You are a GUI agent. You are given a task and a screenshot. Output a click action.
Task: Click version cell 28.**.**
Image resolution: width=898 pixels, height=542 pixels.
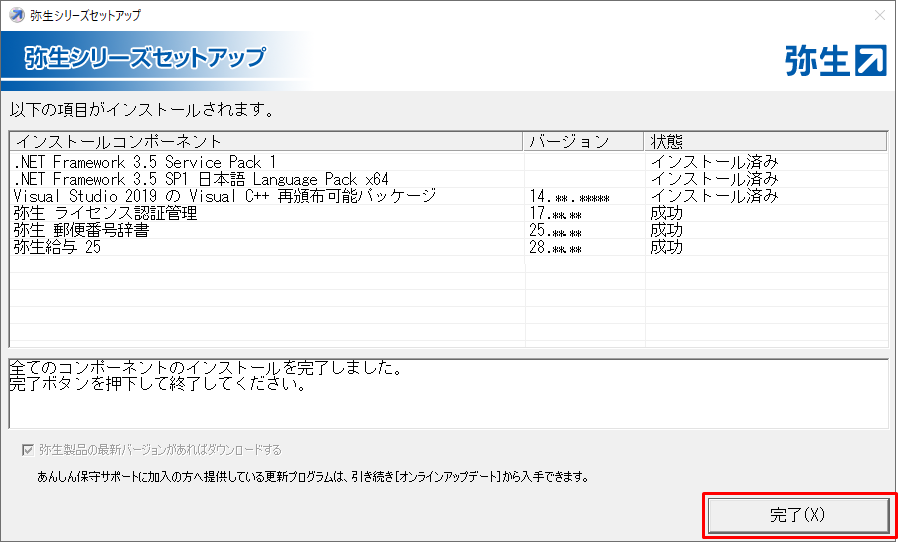pos(556,250)
